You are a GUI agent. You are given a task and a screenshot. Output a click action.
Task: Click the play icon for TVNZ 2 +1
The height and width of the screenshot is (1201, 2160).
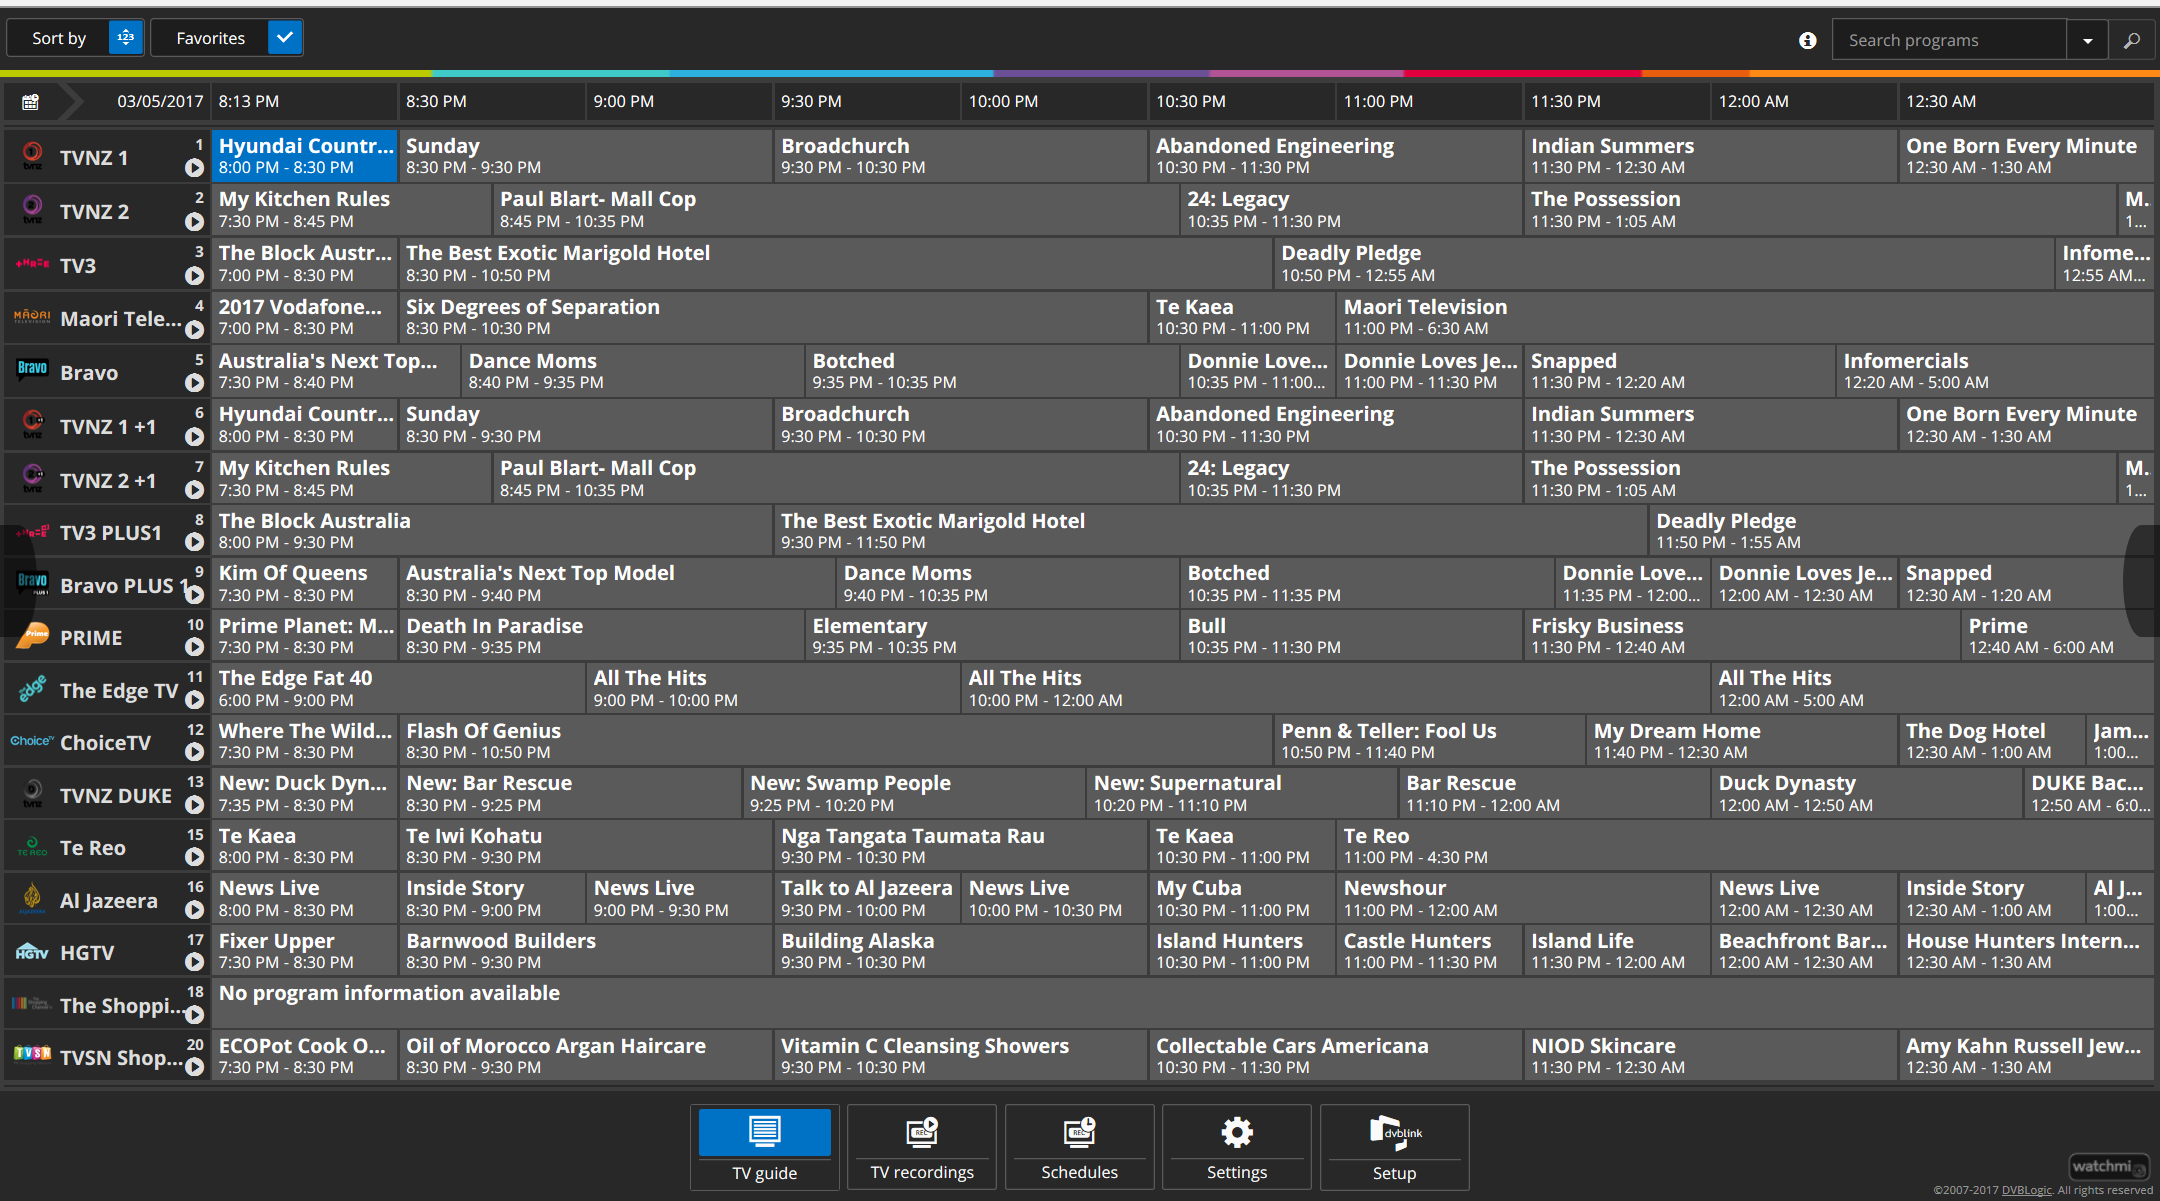coord(195,490)
